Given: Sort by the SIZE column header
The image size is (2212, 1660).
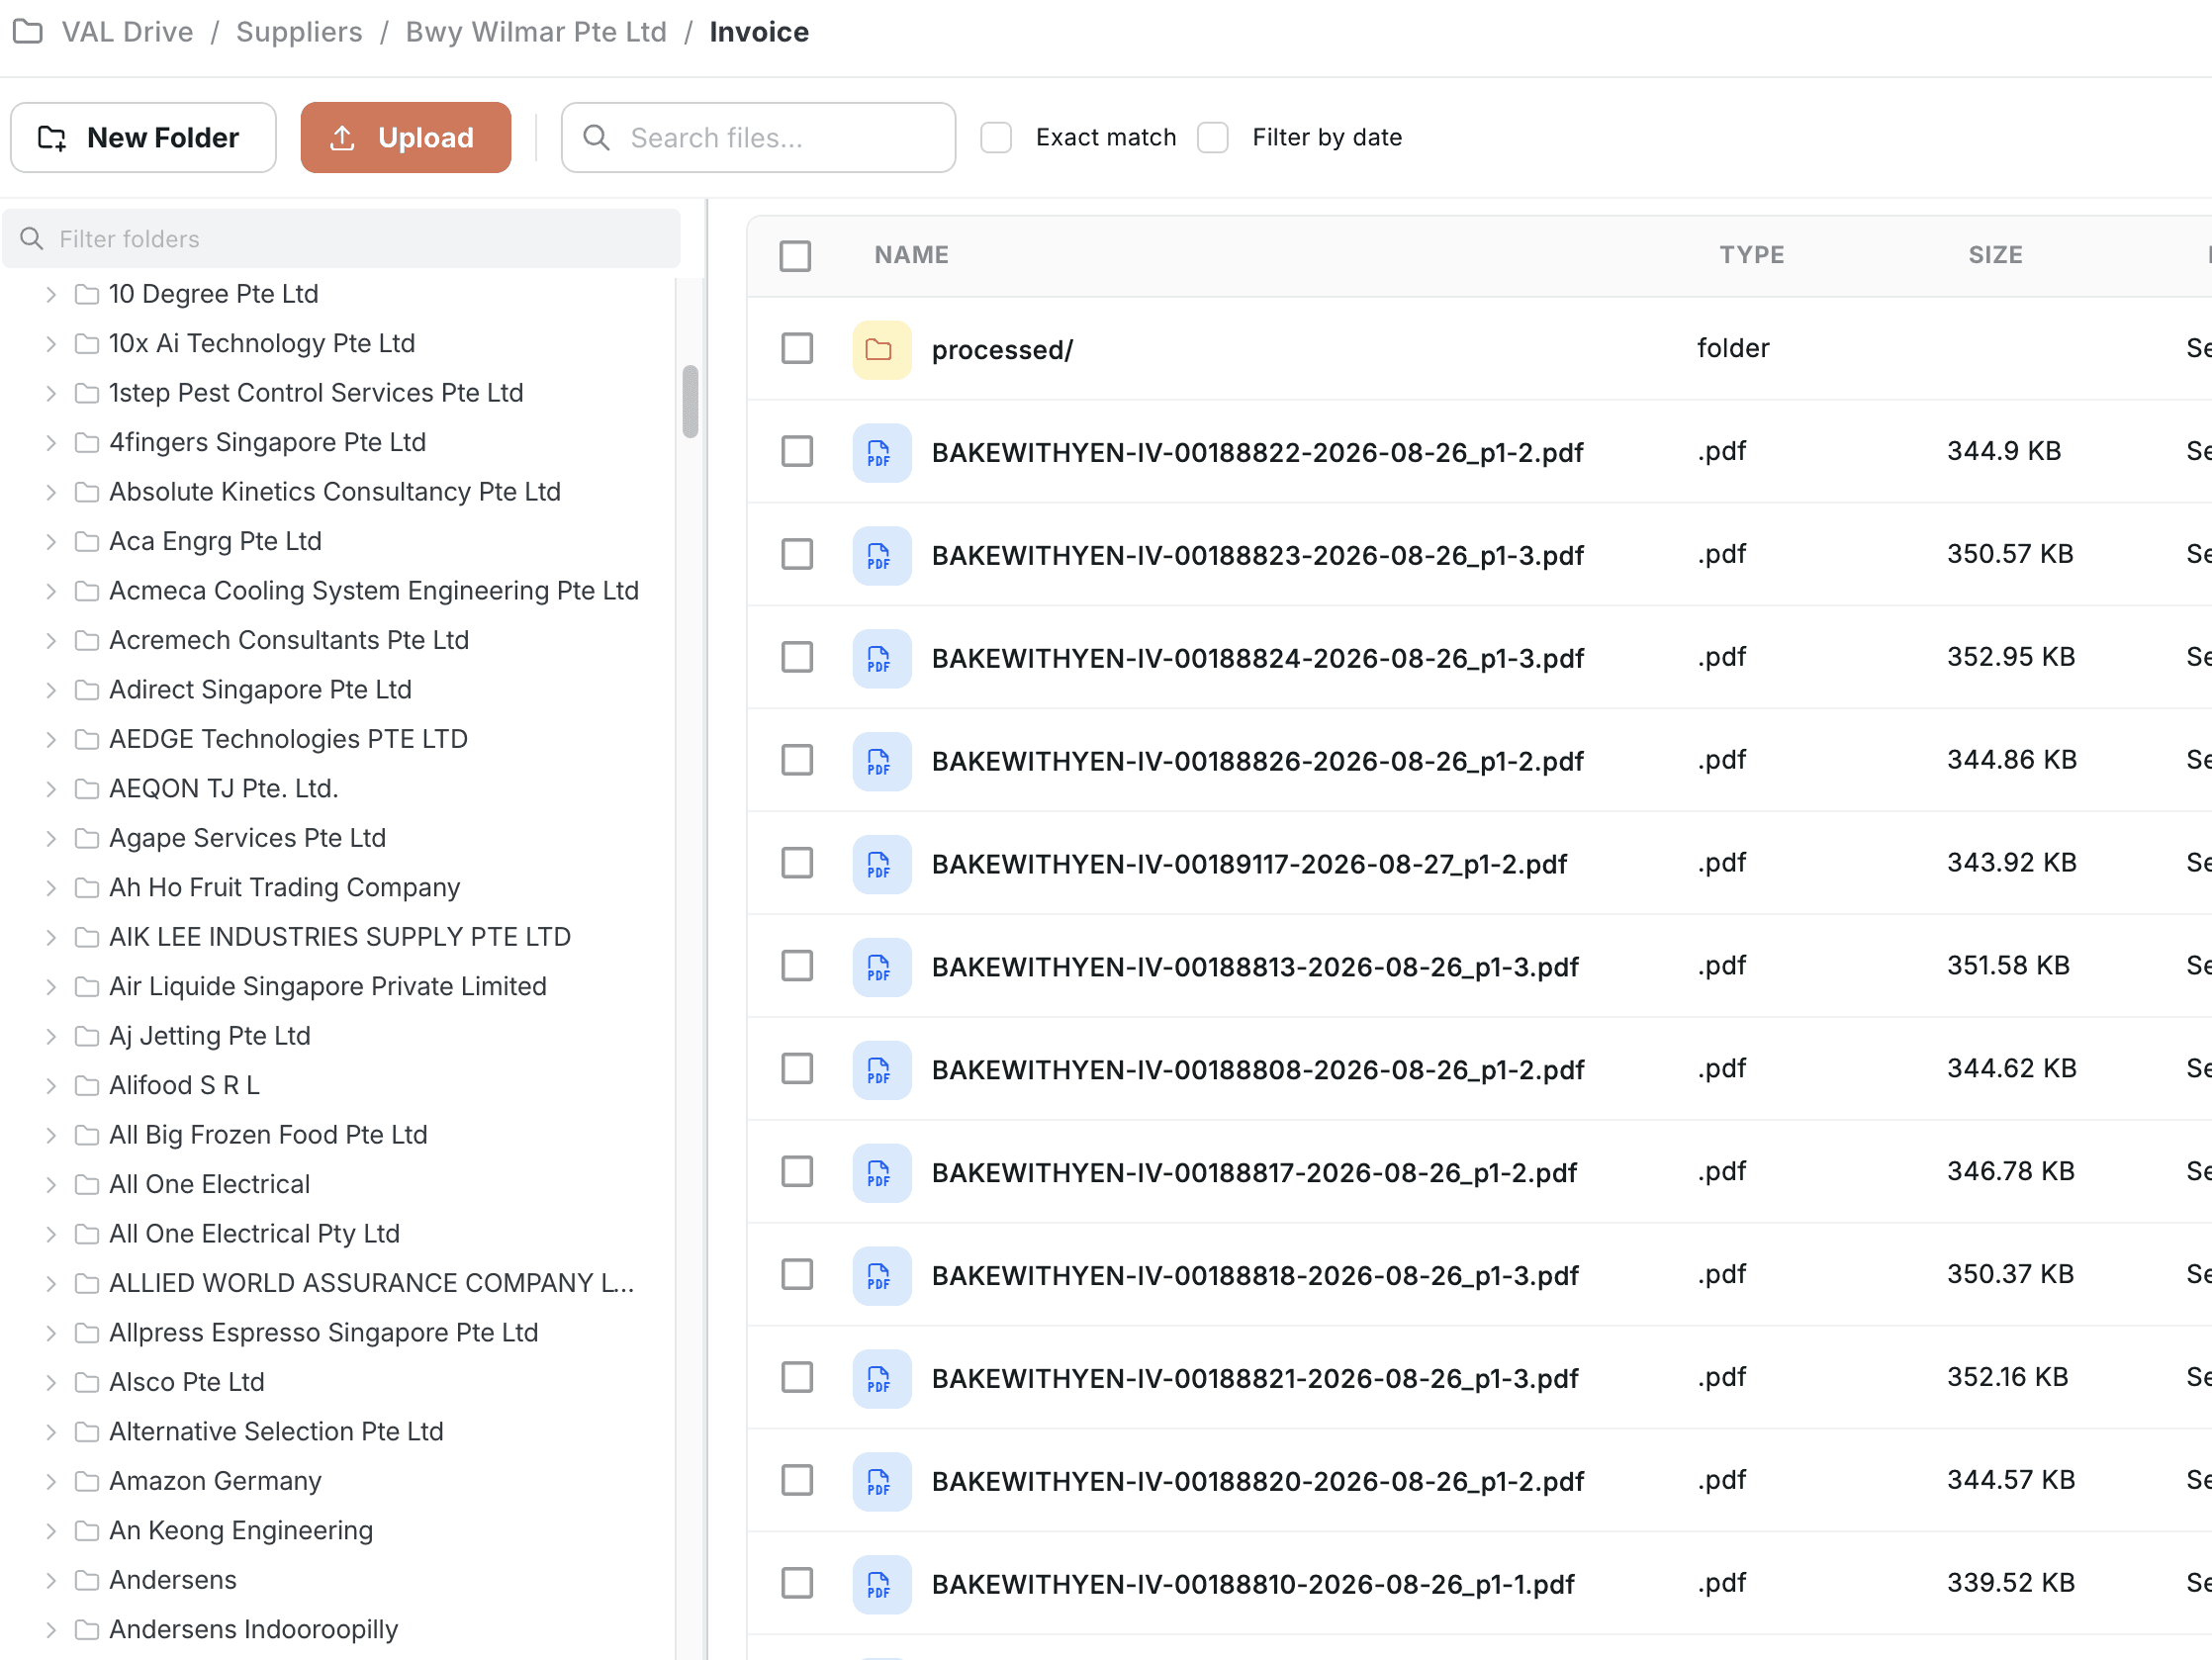Looking at the screenshot, I should pos(1995,255).
